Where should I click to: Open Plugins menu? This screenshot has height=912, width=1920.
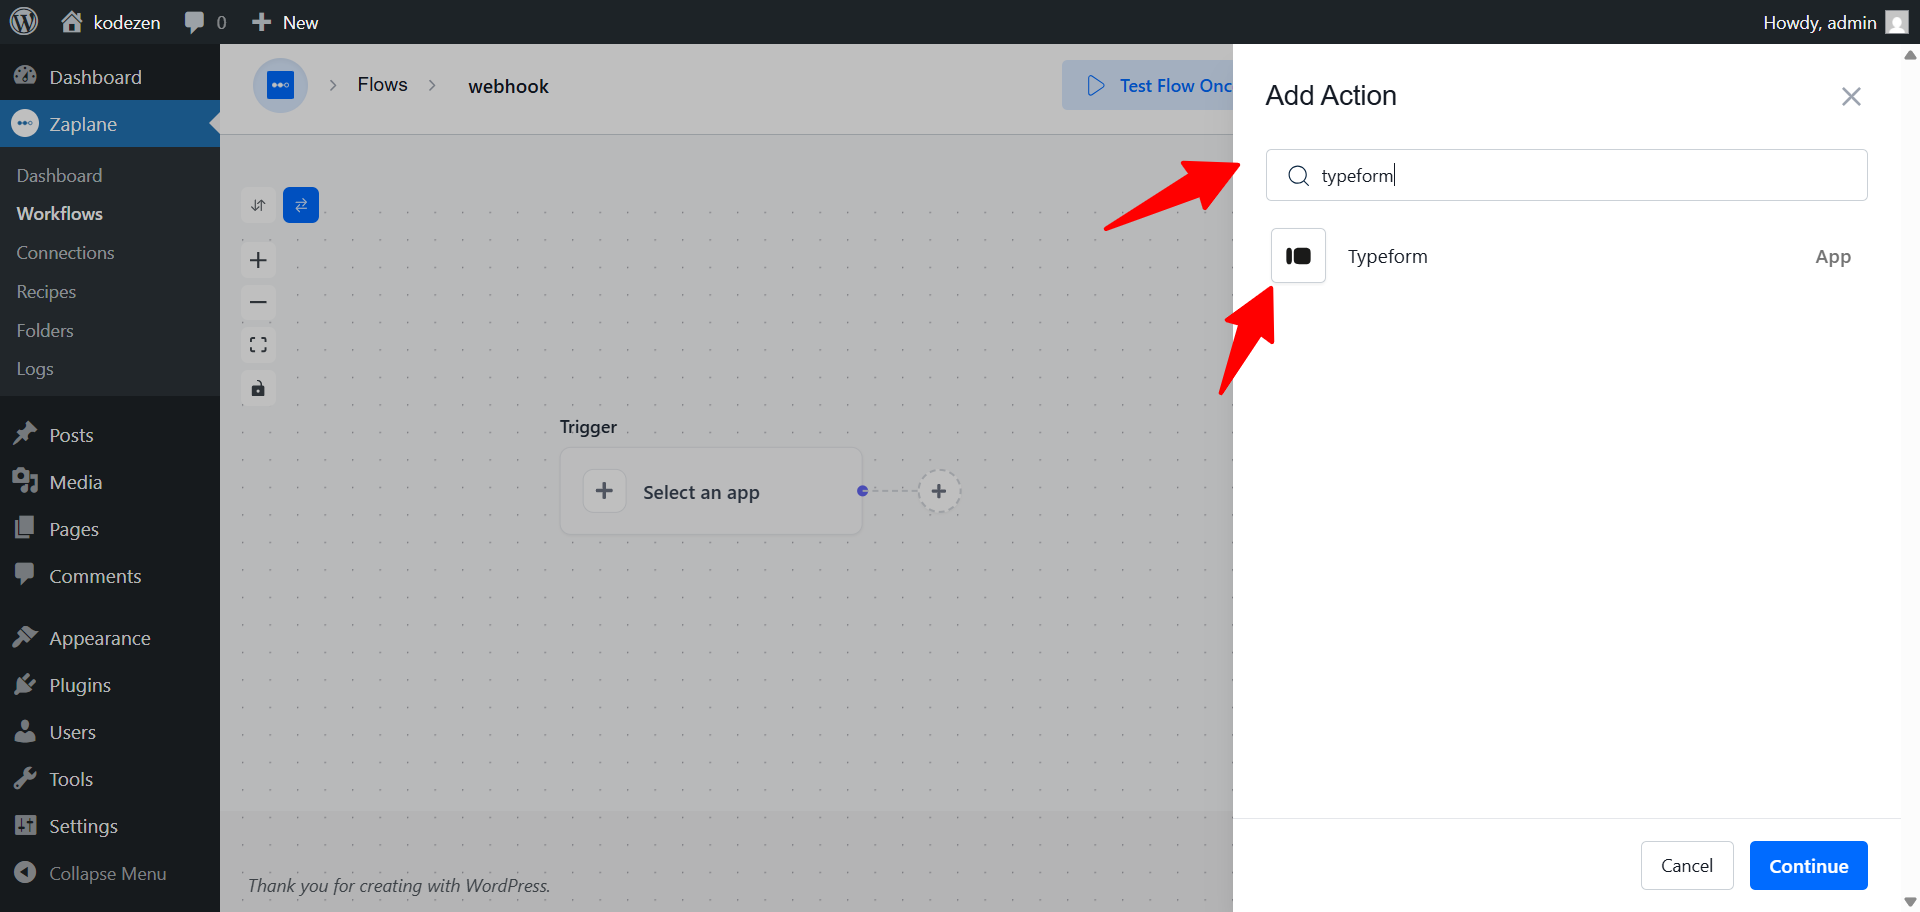tap(110, 685)
